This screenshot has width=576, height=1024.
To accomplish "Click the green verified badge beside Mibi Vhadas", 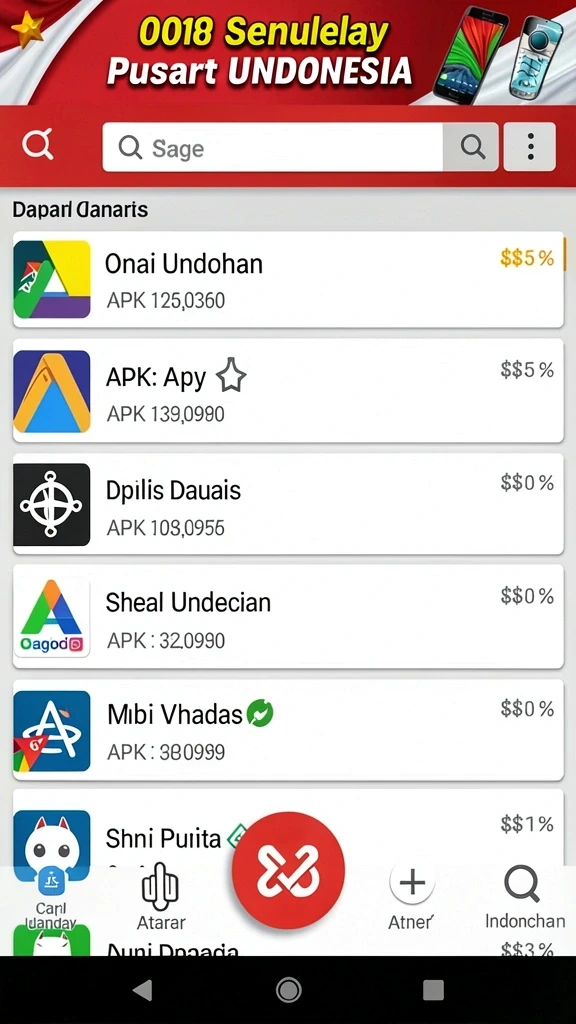I will coord(260,714).
